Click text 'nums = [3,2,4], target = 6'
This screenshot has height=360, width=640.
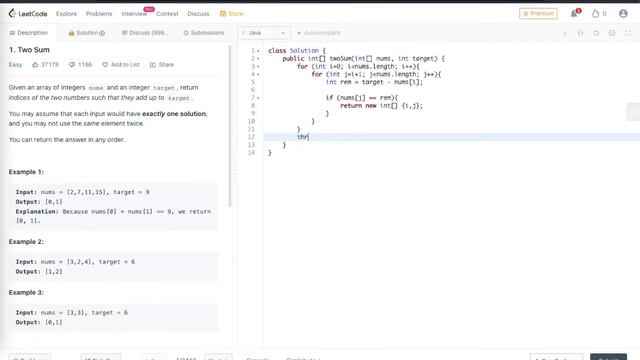88,262
